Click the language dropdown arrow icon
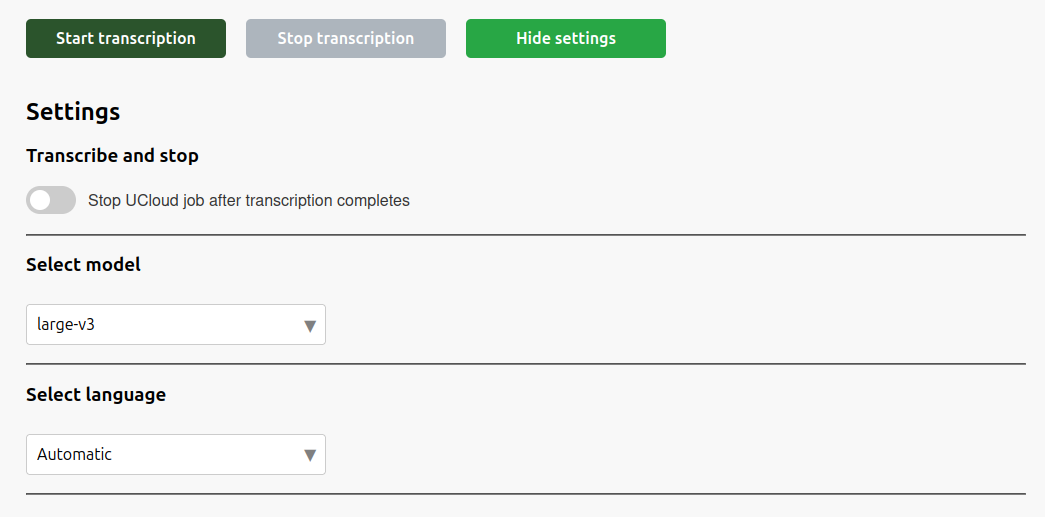 [x=310, y=456]
